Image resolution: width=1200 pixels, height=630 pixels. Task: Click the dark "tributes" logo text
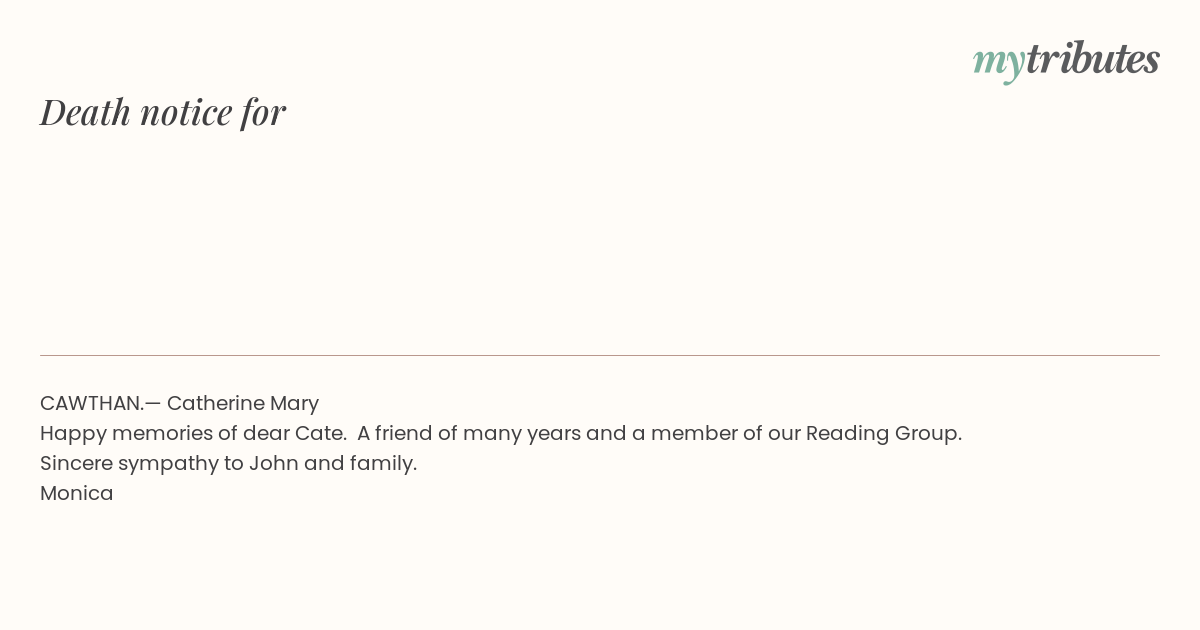point(1093,58)
